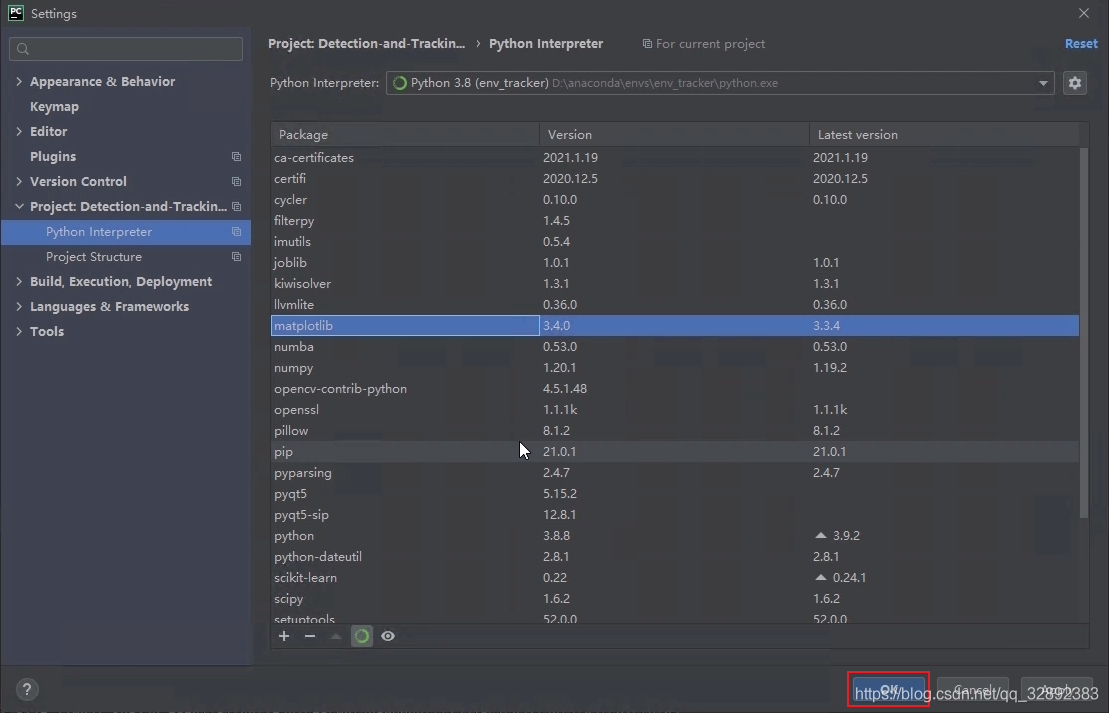Sort by the Version column header
This screenshot has width=1109, height=713.
(674, 134)
